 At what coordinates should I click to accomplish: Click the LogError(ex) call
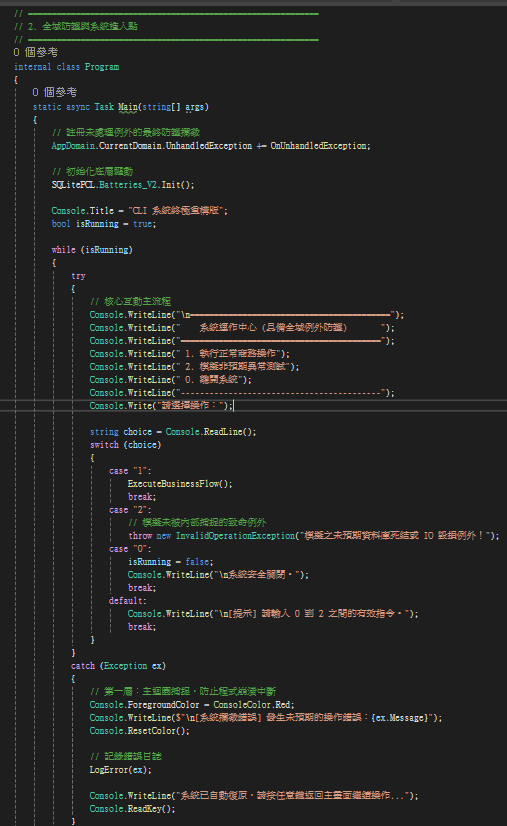click(121, 770)
